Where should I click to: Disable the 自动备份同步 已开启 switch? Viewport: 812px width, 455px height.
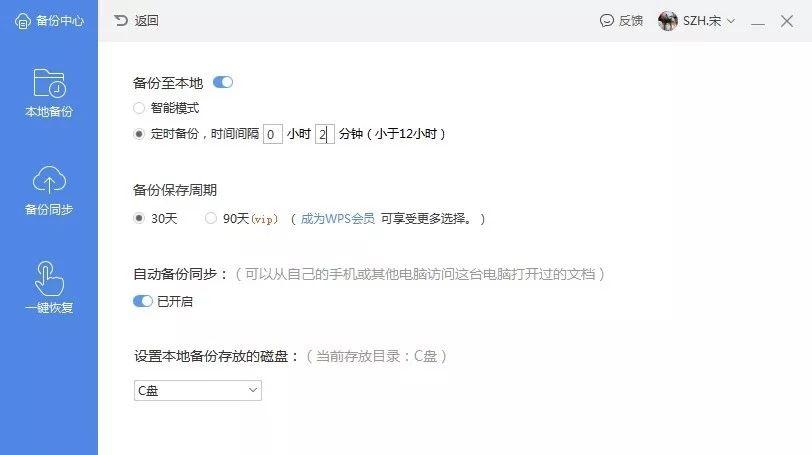(143, 301)
